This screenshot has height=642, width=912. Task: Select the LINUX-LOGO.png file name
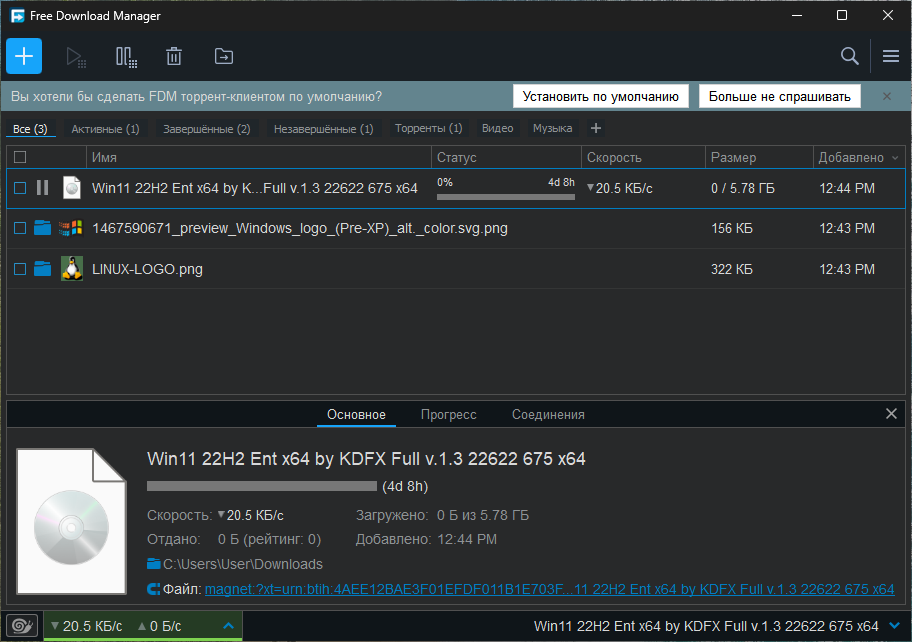coord(147,269)
